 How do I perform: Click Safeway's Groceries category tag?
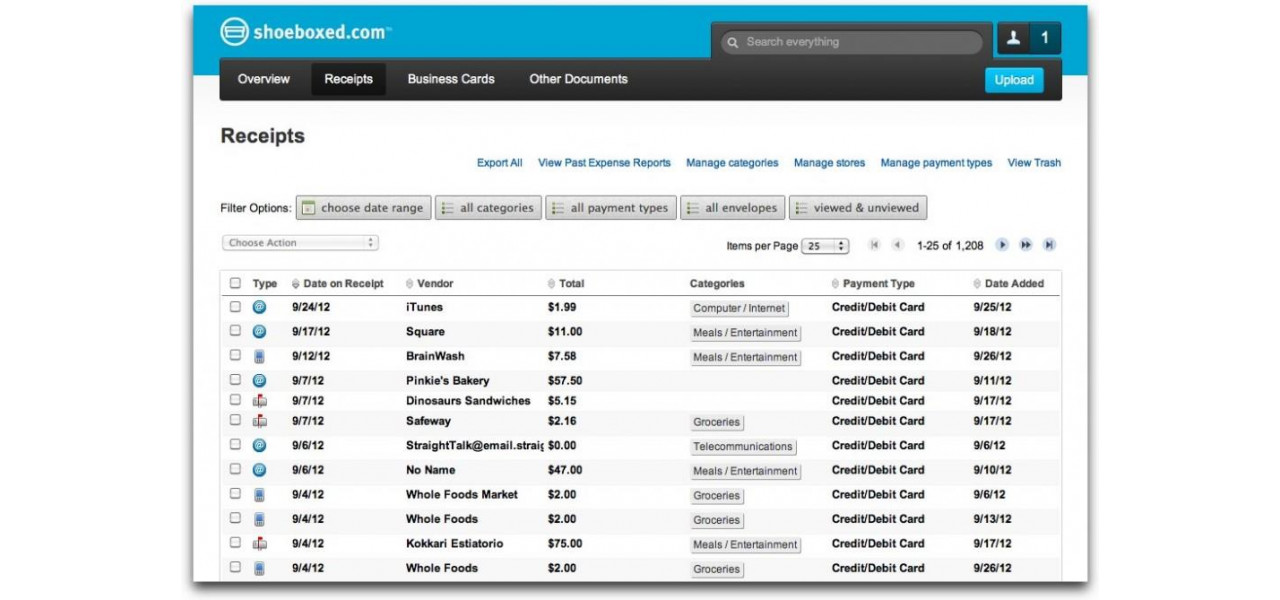pos(717,423)
